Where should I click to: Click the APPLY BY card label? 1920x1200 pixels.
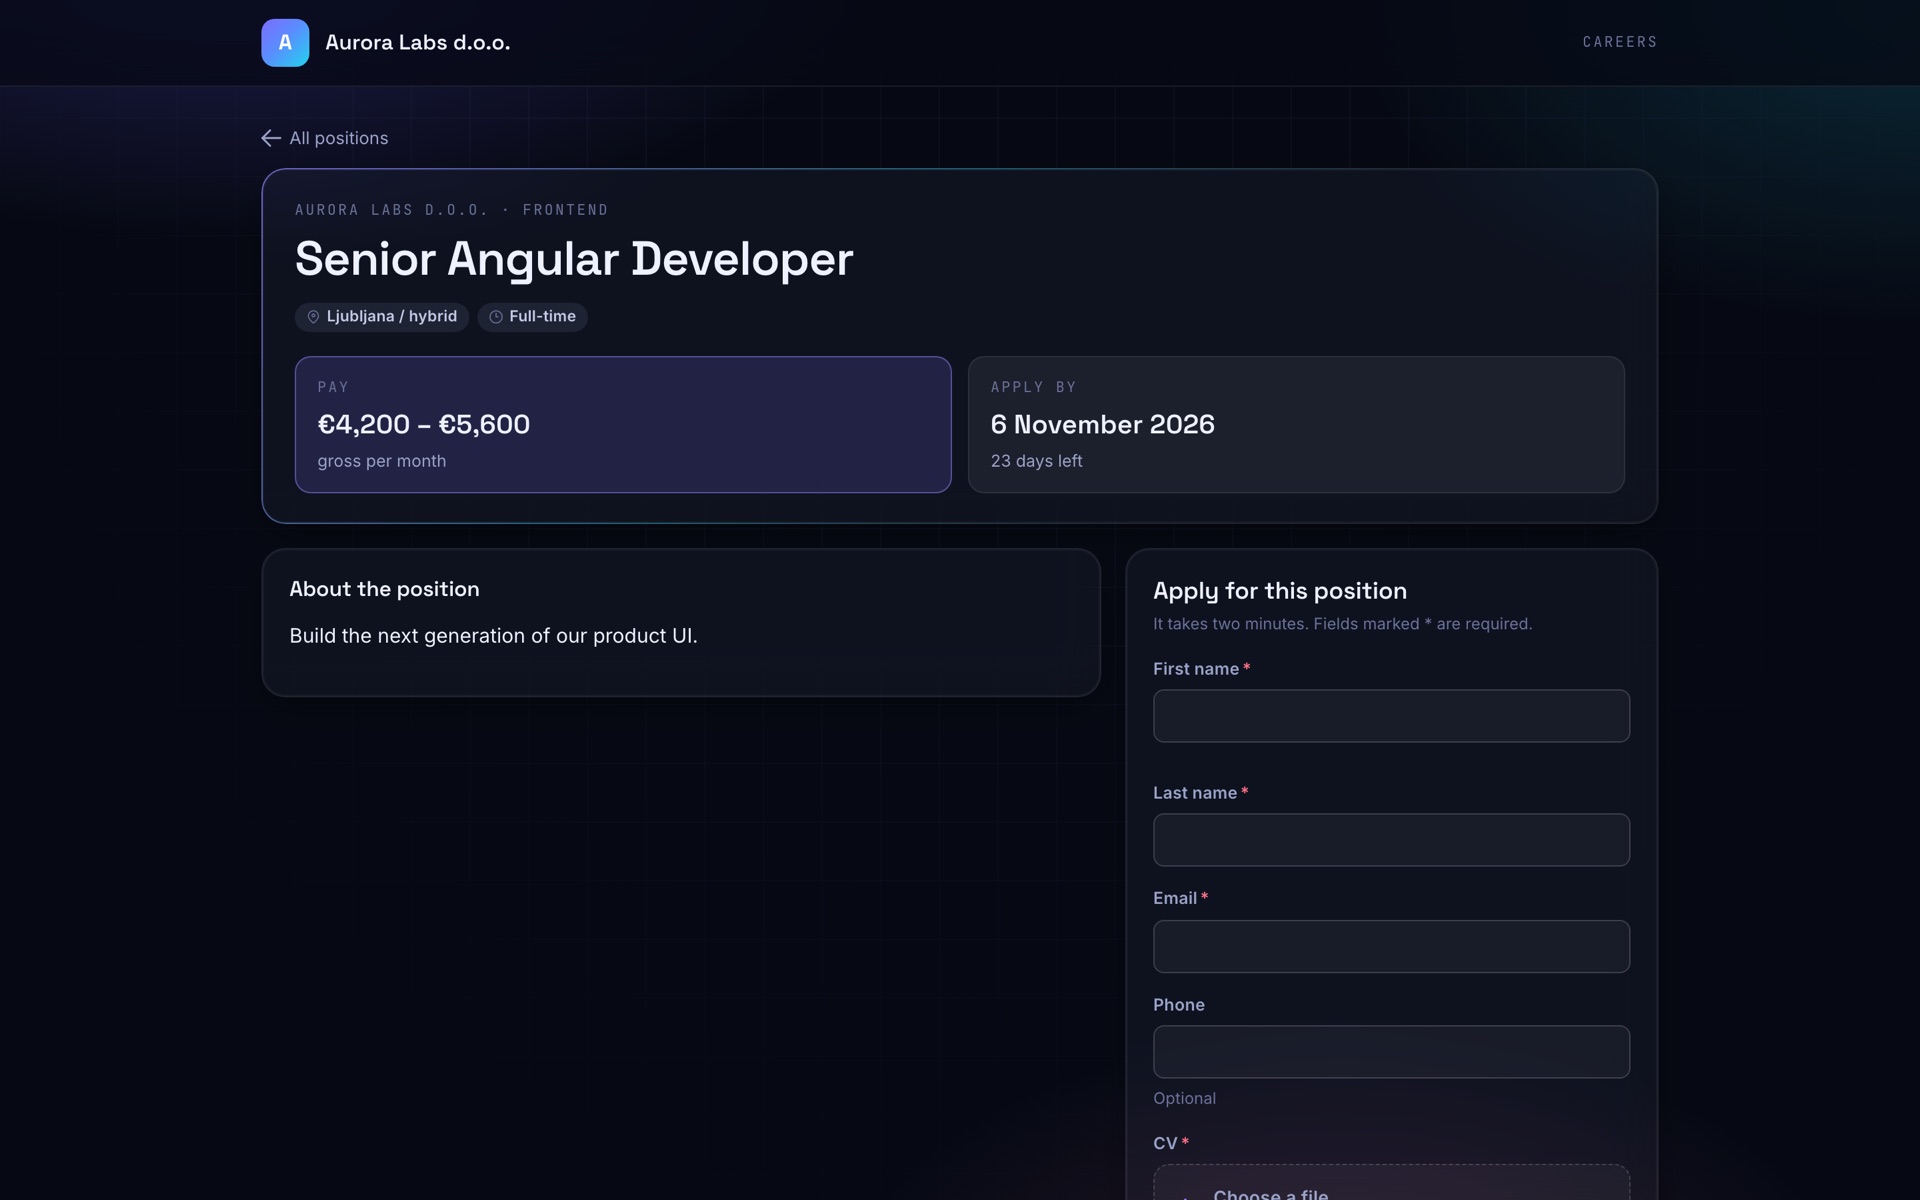[1033, 387]
